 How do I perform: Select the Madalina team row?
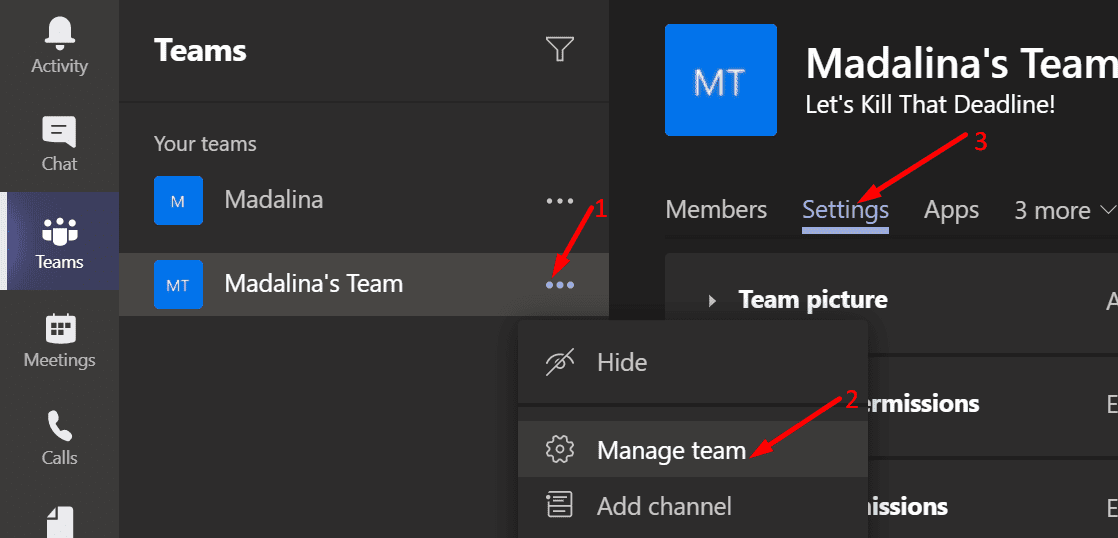point(364,201)
